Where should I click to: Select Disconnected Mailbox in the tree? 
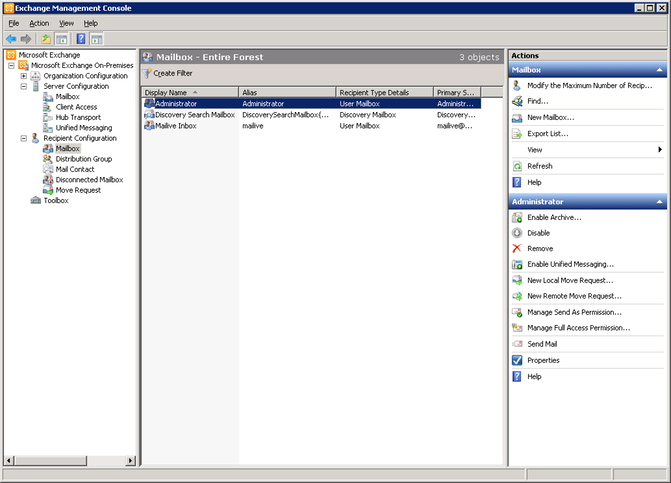pyautogui.click(x=89, y=180)
